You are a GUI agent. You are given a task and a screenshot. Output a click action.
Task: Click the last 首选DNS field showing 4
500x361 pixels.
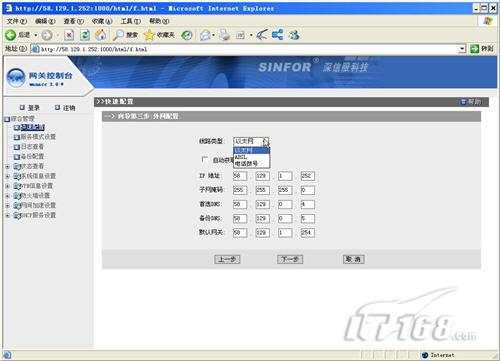(308, 204)
